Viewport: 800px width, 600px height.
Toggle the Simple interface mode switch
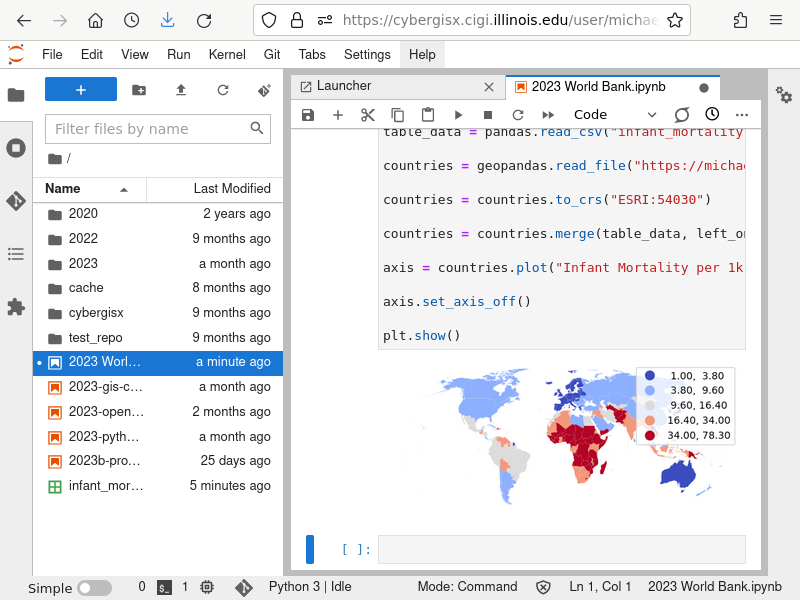[94, 588]
